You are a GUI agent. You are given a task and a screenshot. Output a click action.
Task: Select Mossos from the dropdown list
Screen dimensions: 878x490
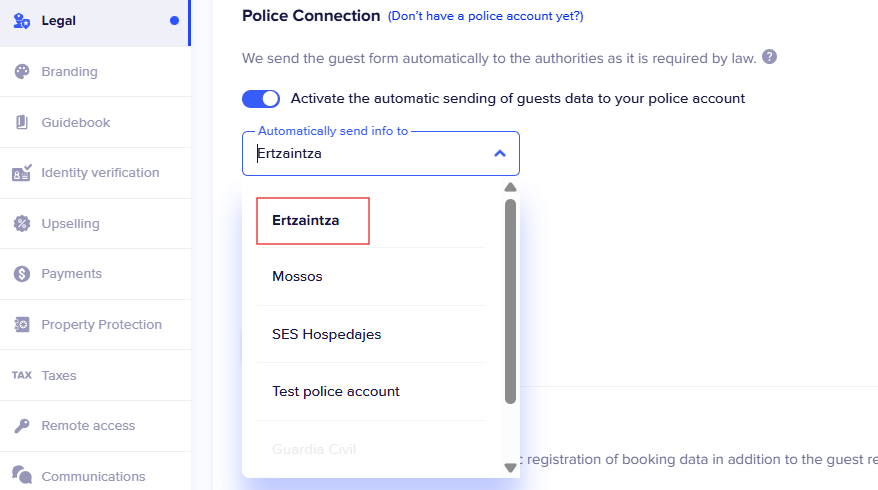point(297,276)
